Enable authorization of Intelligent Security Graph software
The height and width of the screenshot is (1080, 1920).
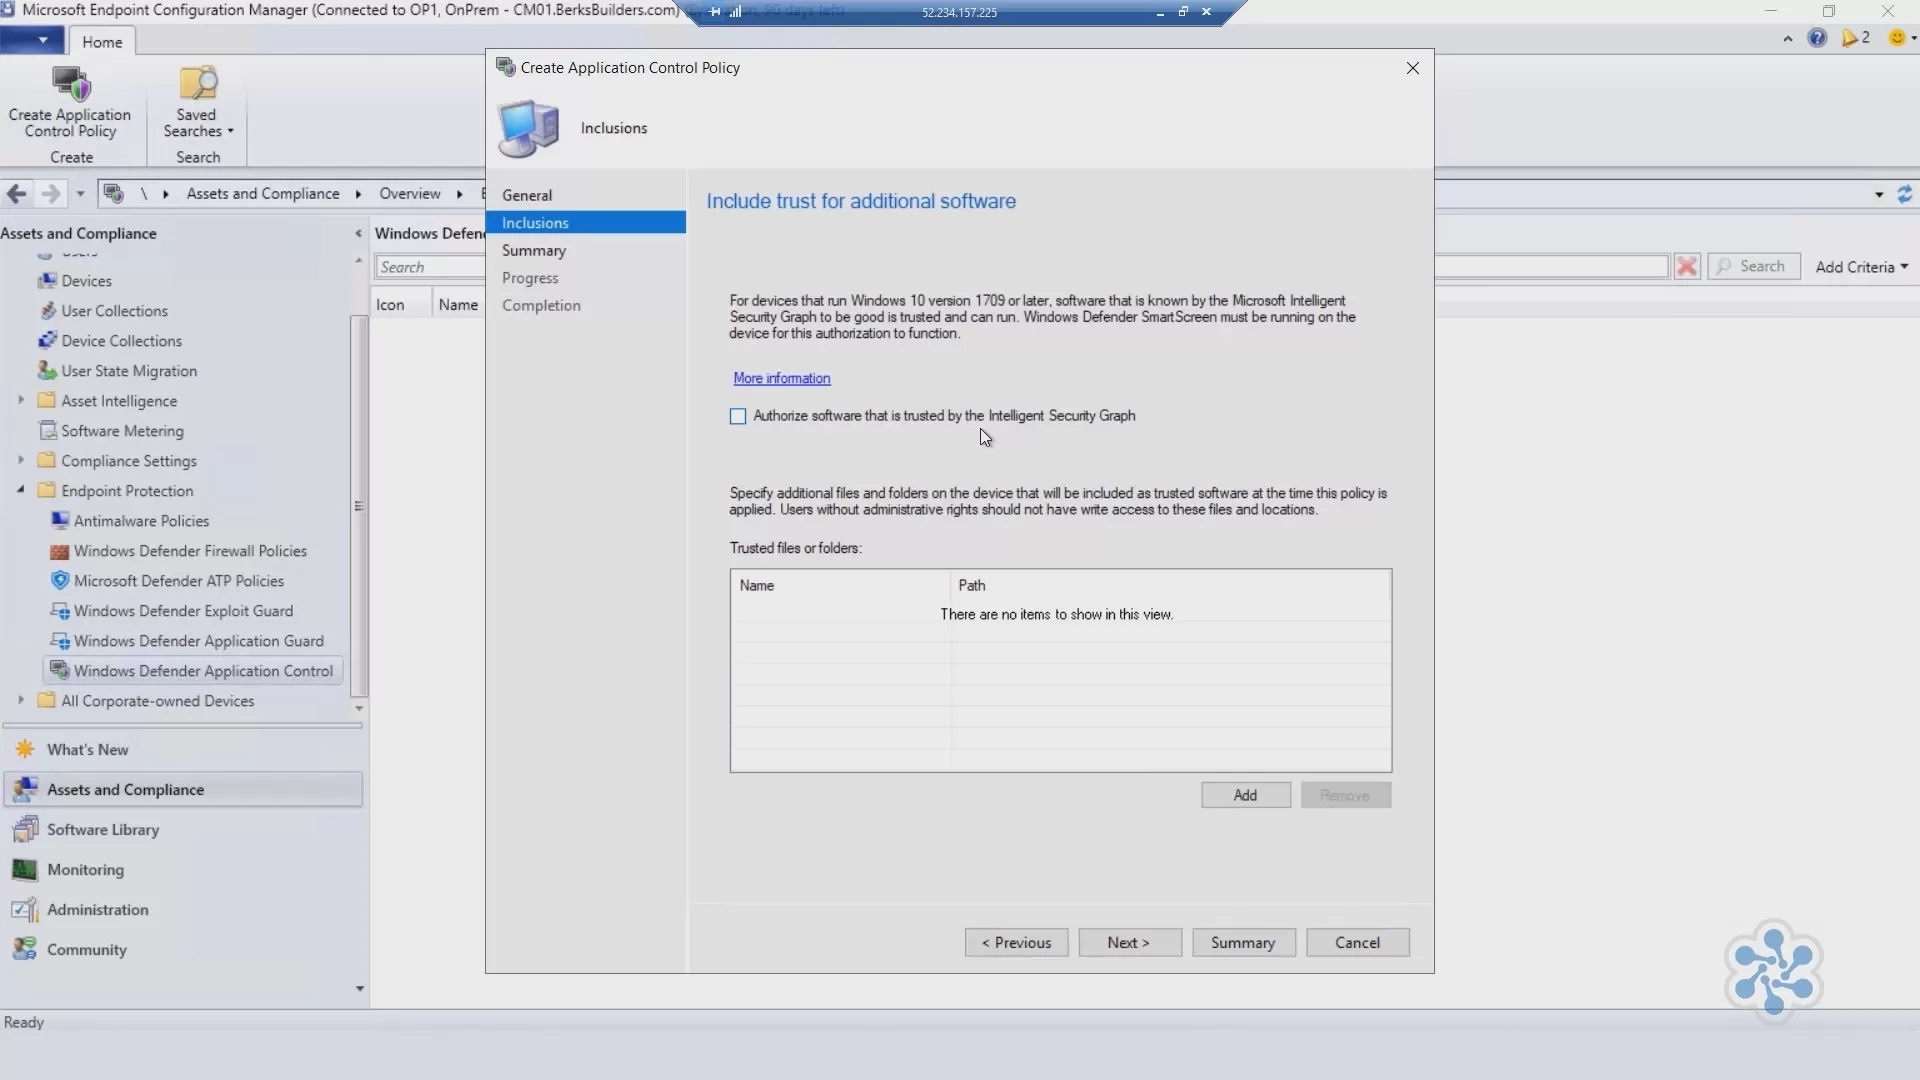[x=738, y=416]
